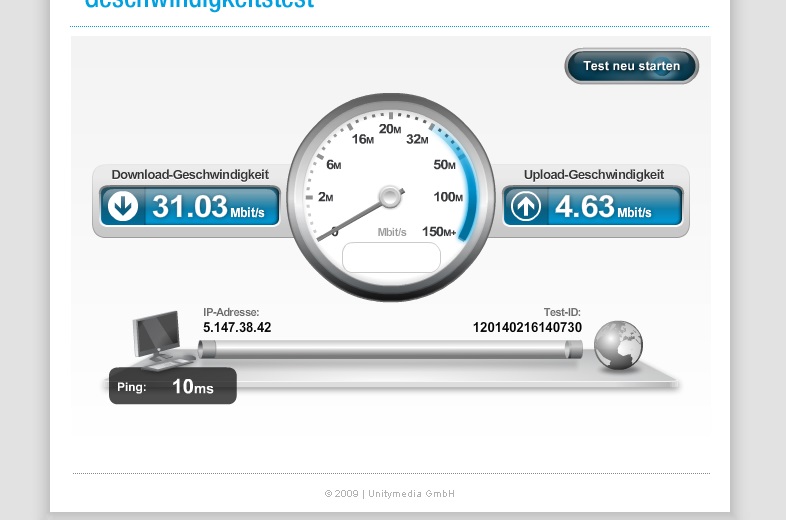Screen dimensions: 786x520
Task: Click the 31.03 Mbit/s download value
Action: 208,207
